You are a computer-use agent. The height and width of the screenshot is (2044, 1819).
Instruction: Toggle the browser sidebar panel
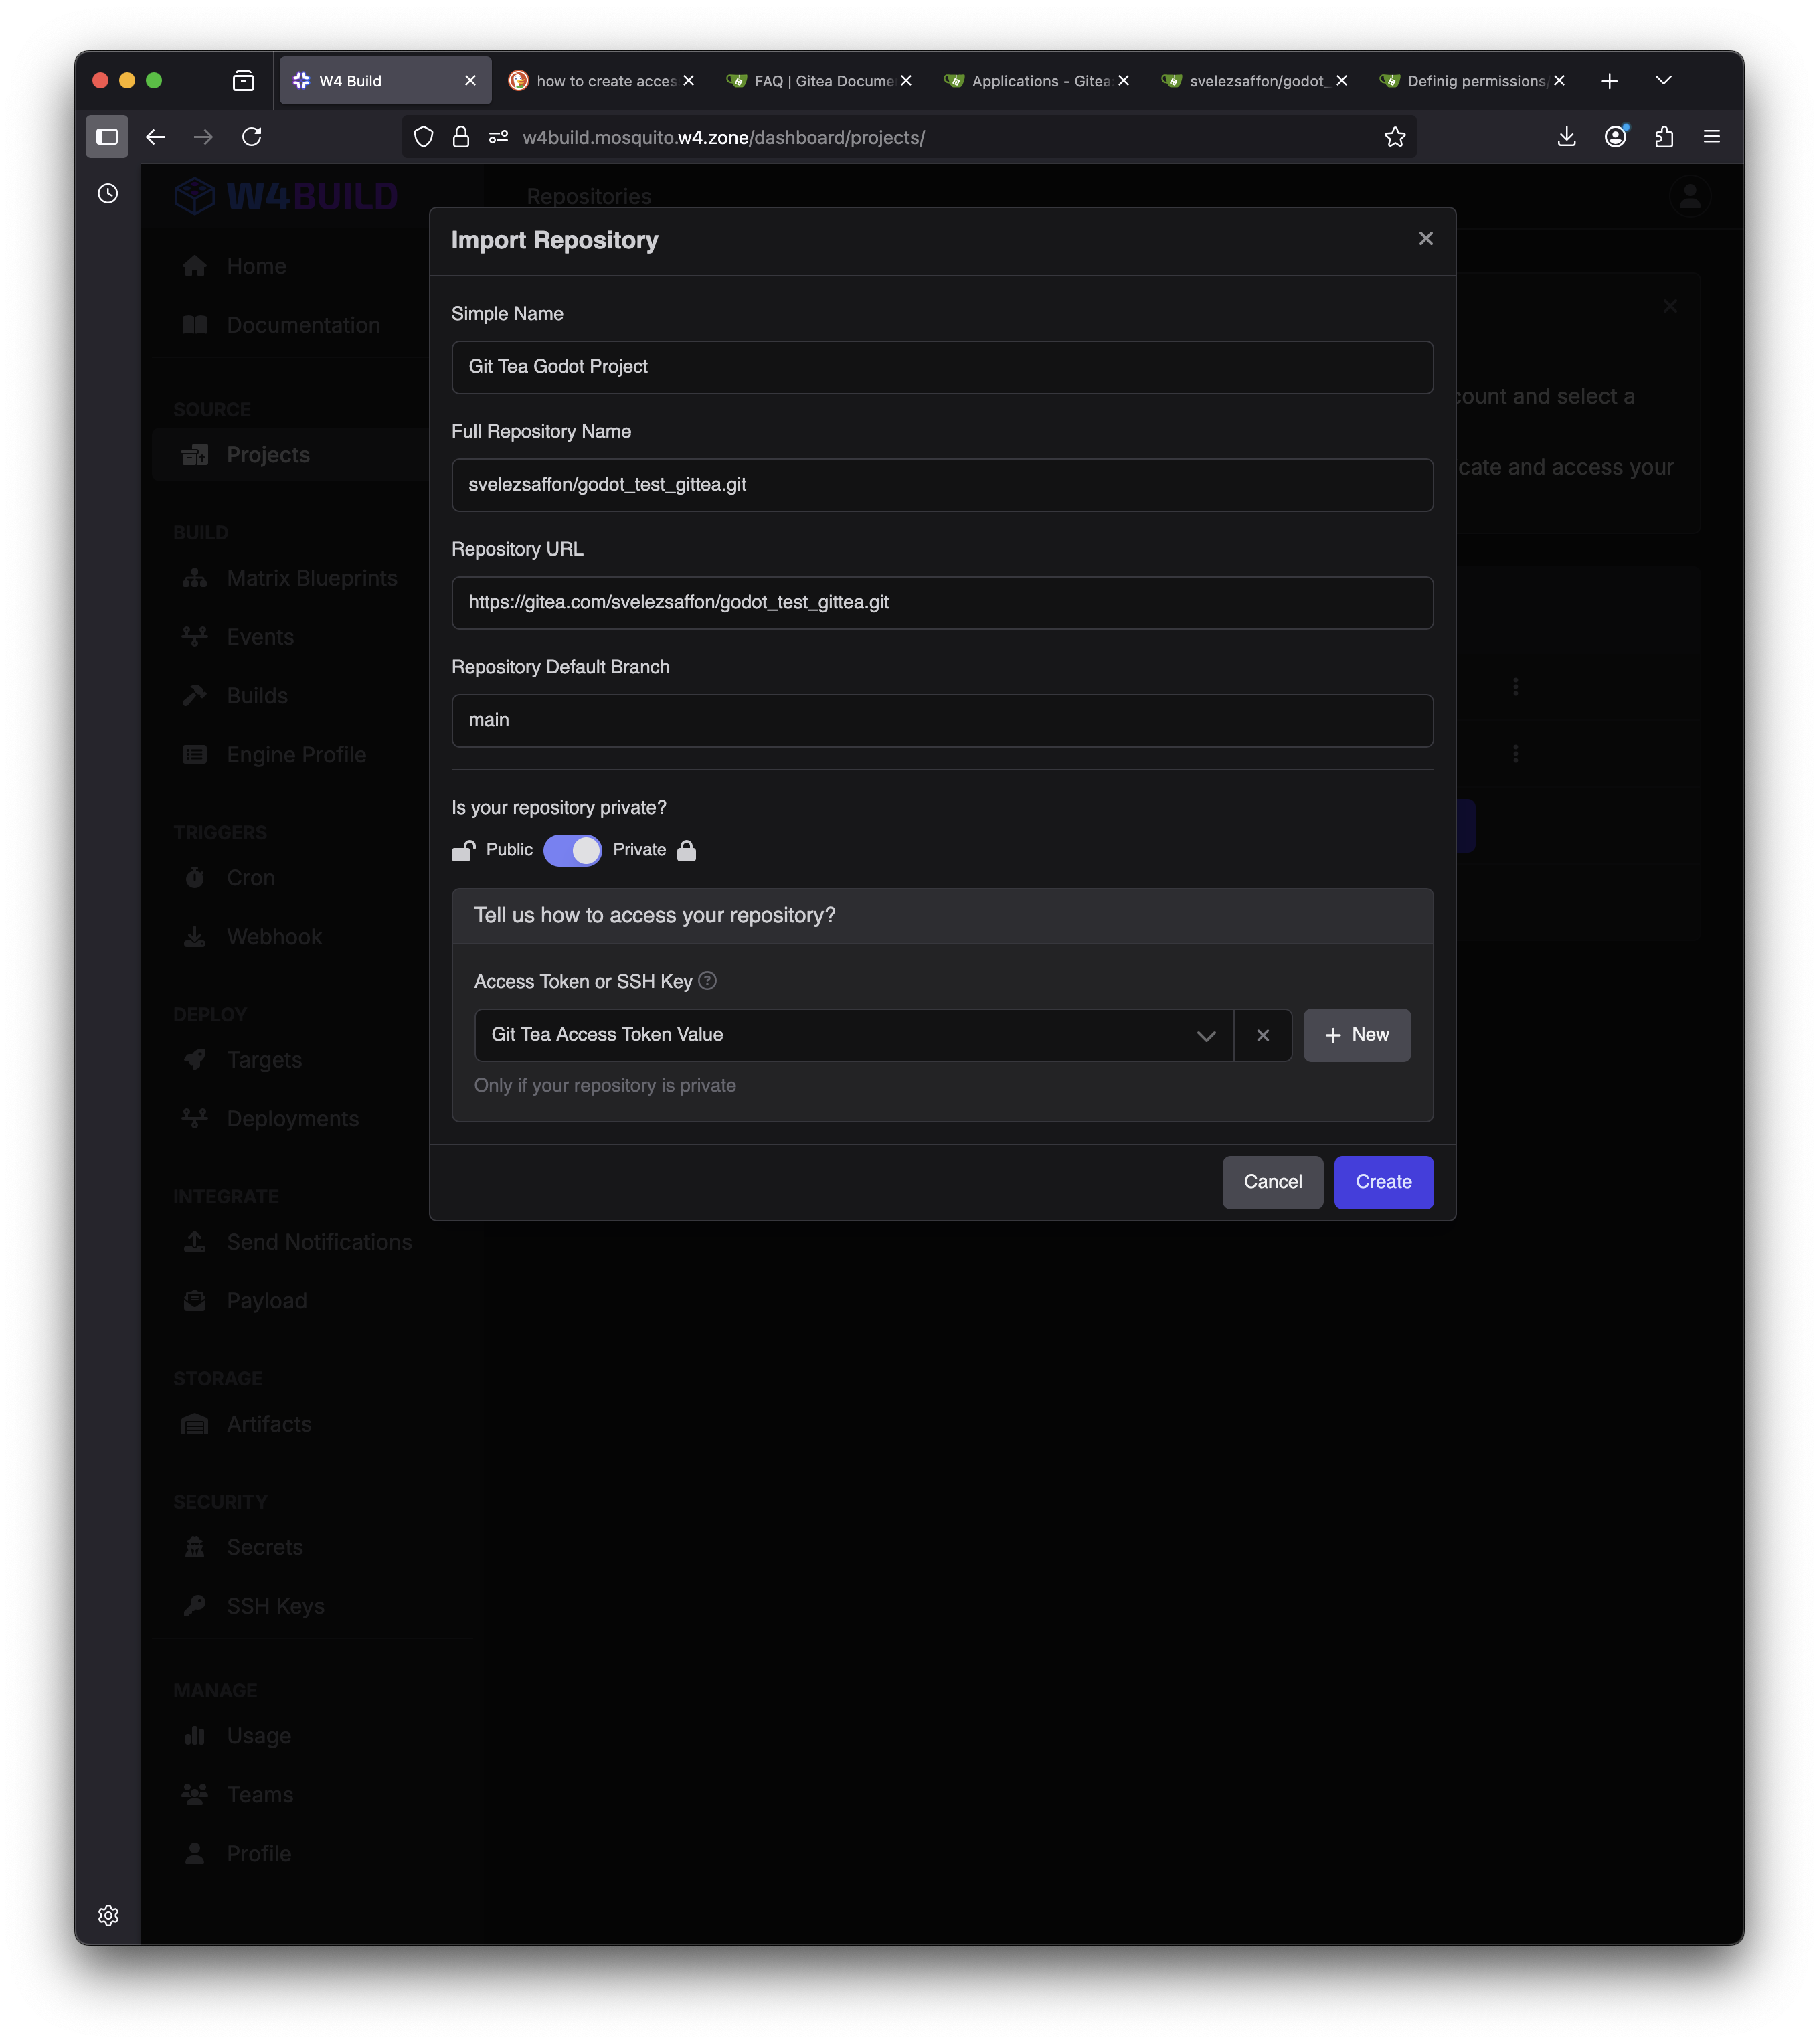(107, 137)
